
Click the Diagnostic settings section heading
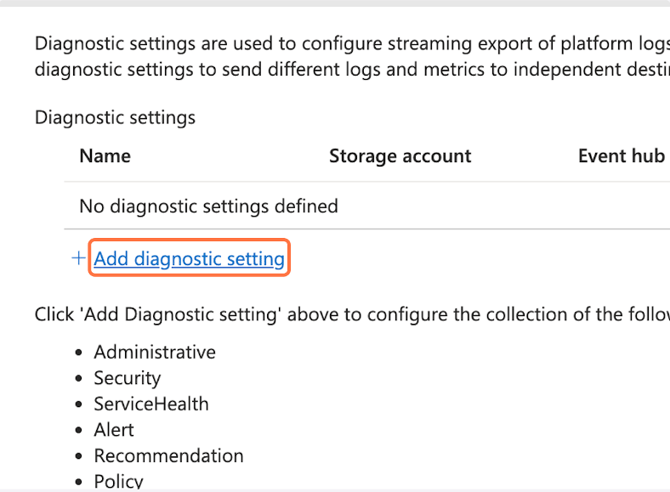(x=115, y=118)
